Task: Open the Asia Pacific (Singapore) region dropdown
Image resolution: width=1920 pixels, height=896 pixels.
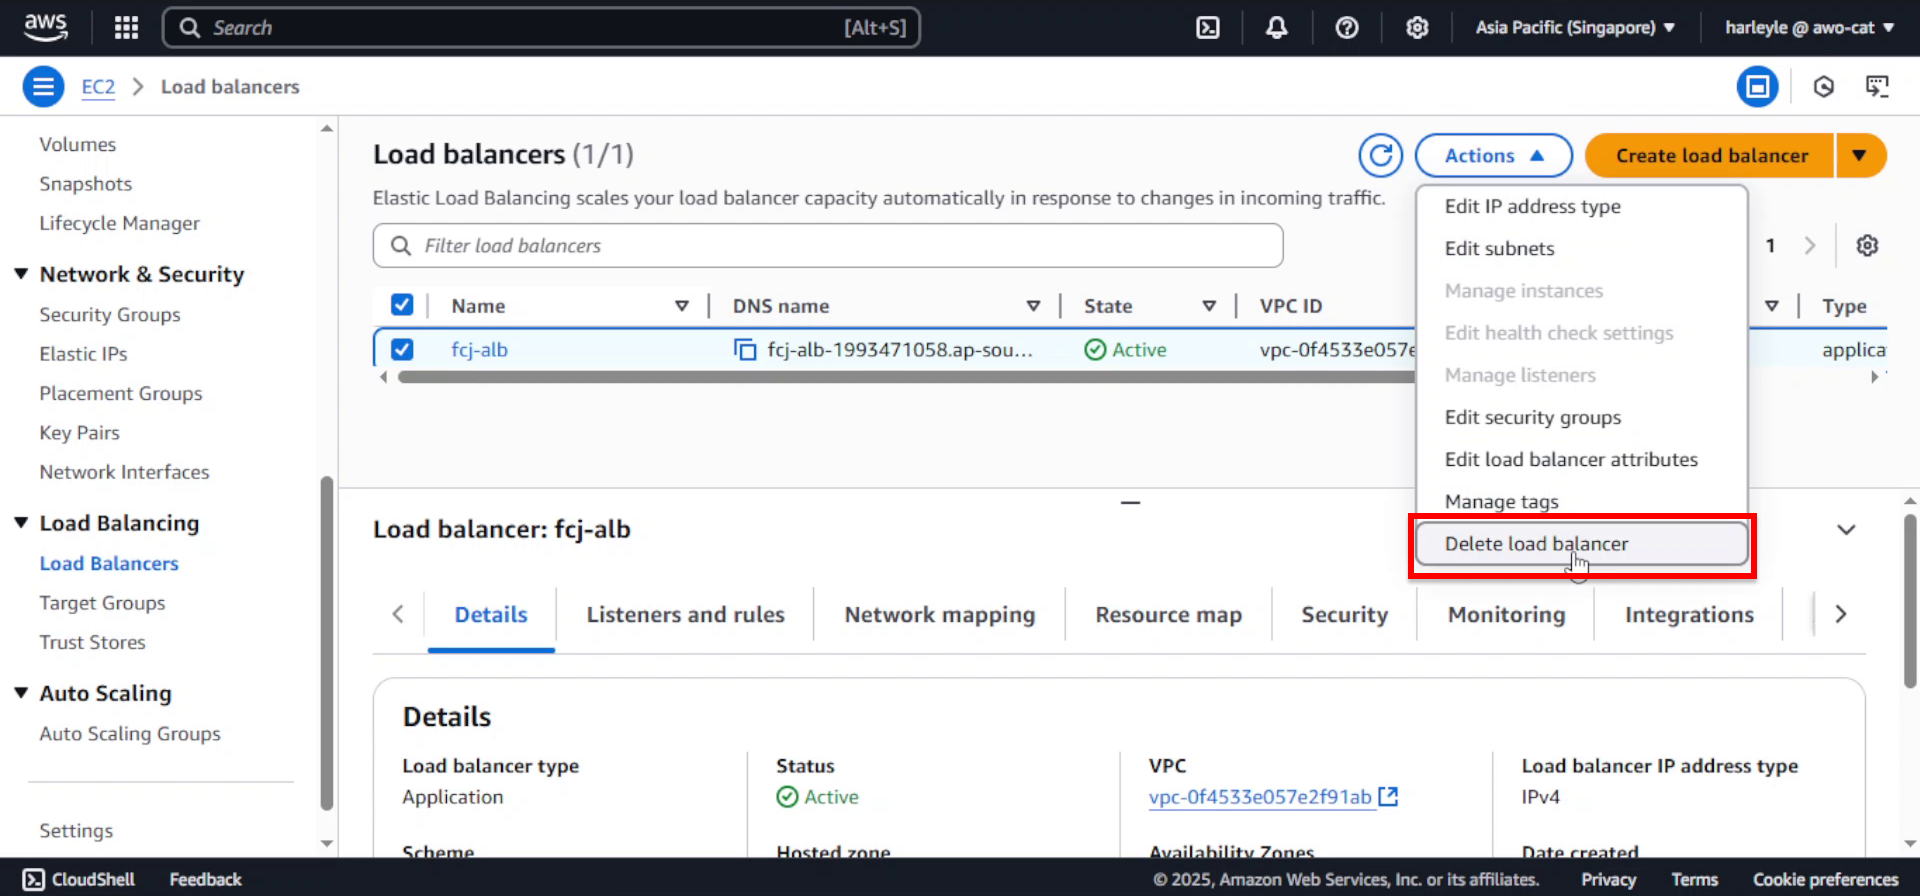Action: tap(1575, 27)
